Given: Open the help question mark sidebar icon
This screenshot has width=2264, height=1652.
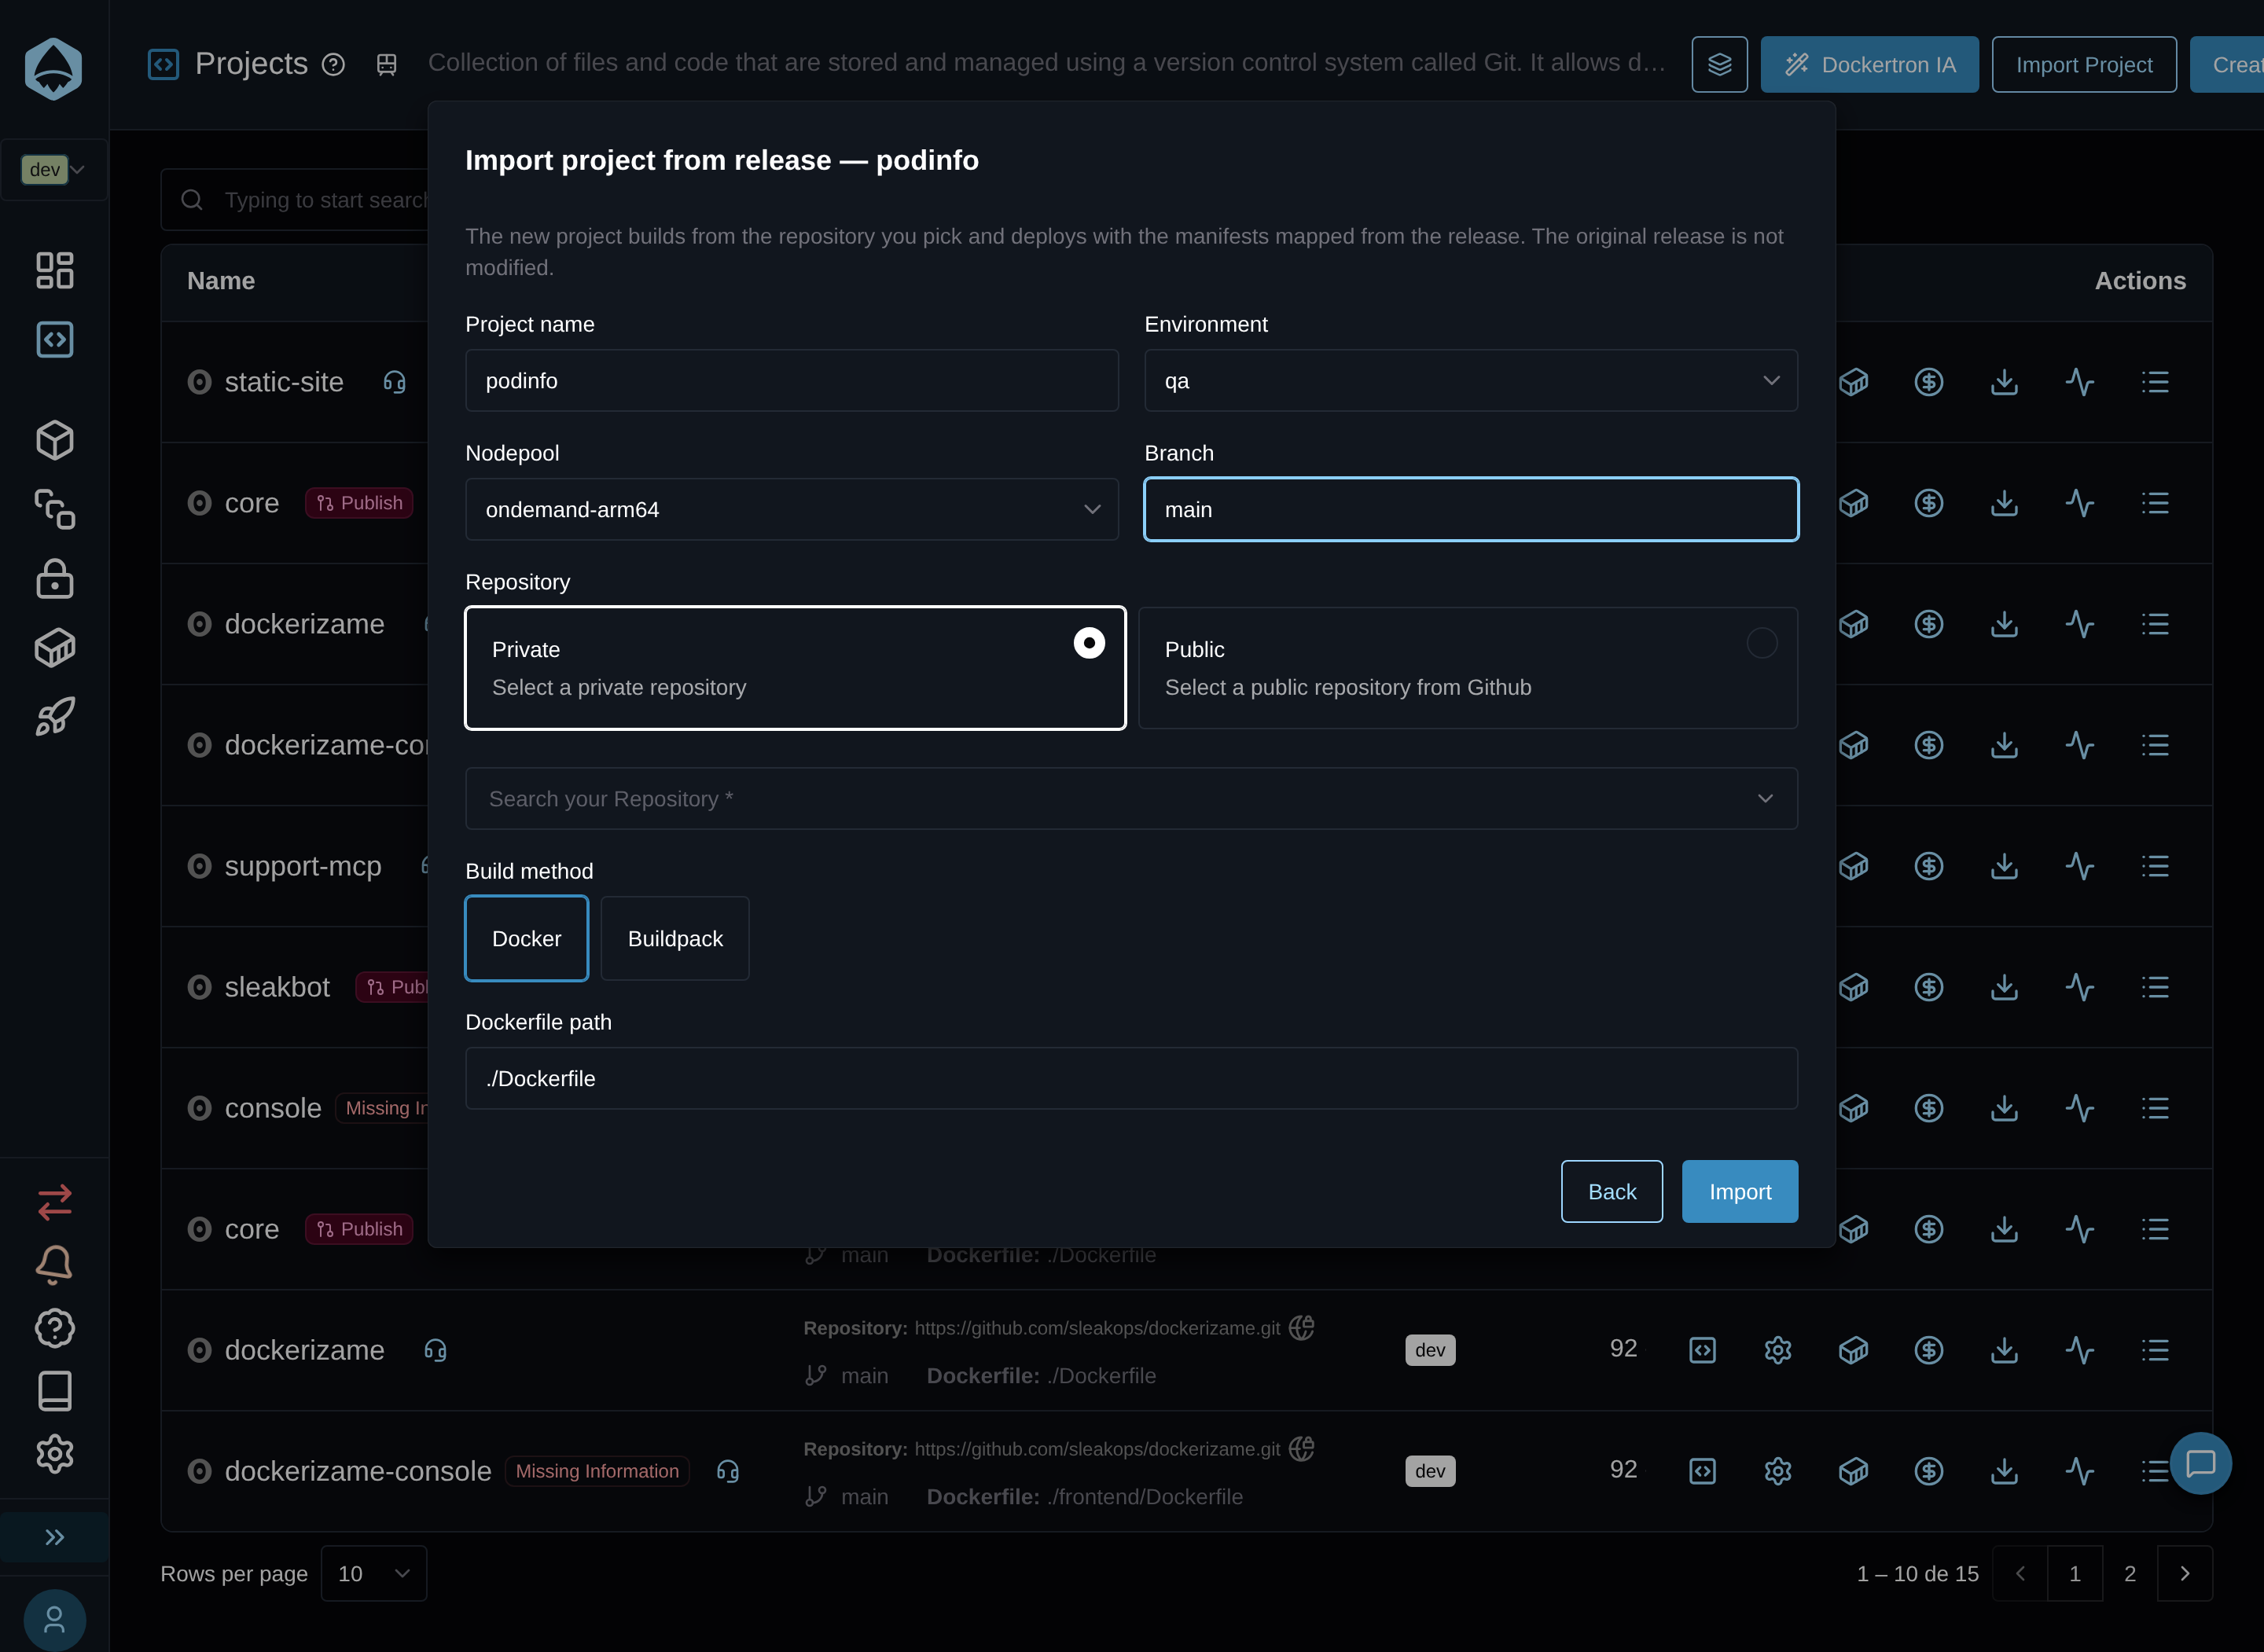Looking at the screenshot, I should [x=54, y=1328].
